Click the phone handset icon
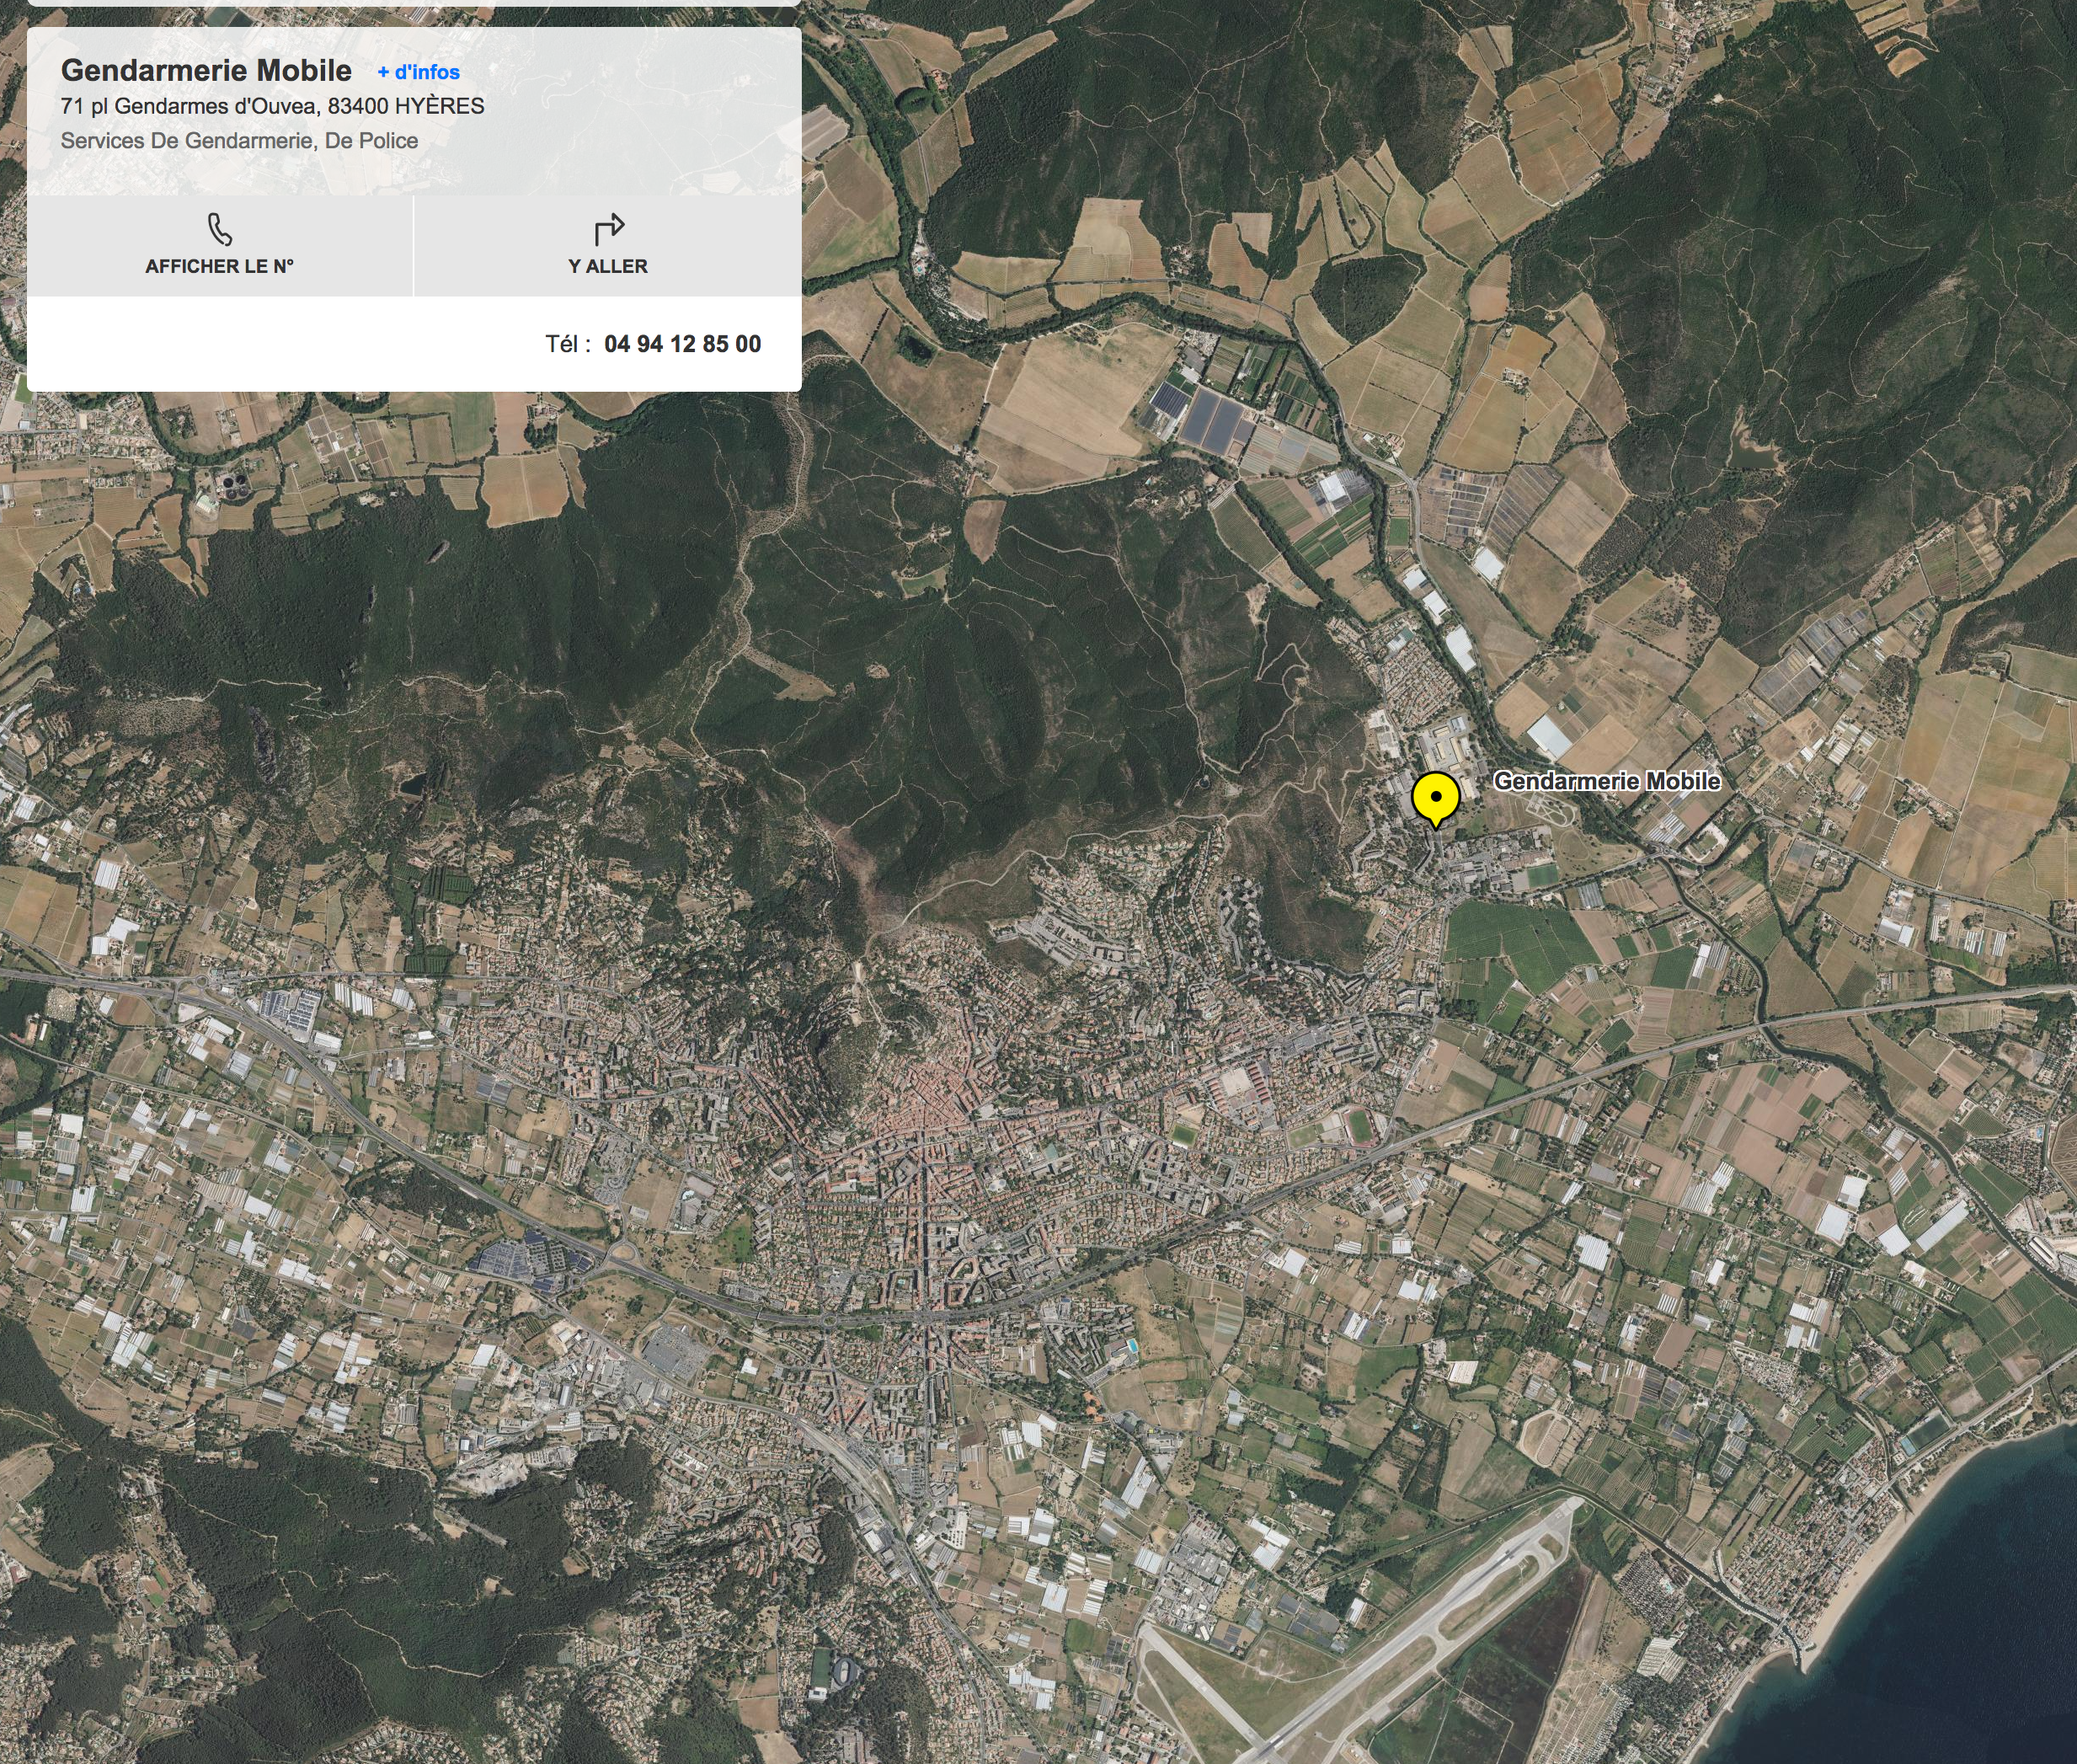 (x=220, y=229)
